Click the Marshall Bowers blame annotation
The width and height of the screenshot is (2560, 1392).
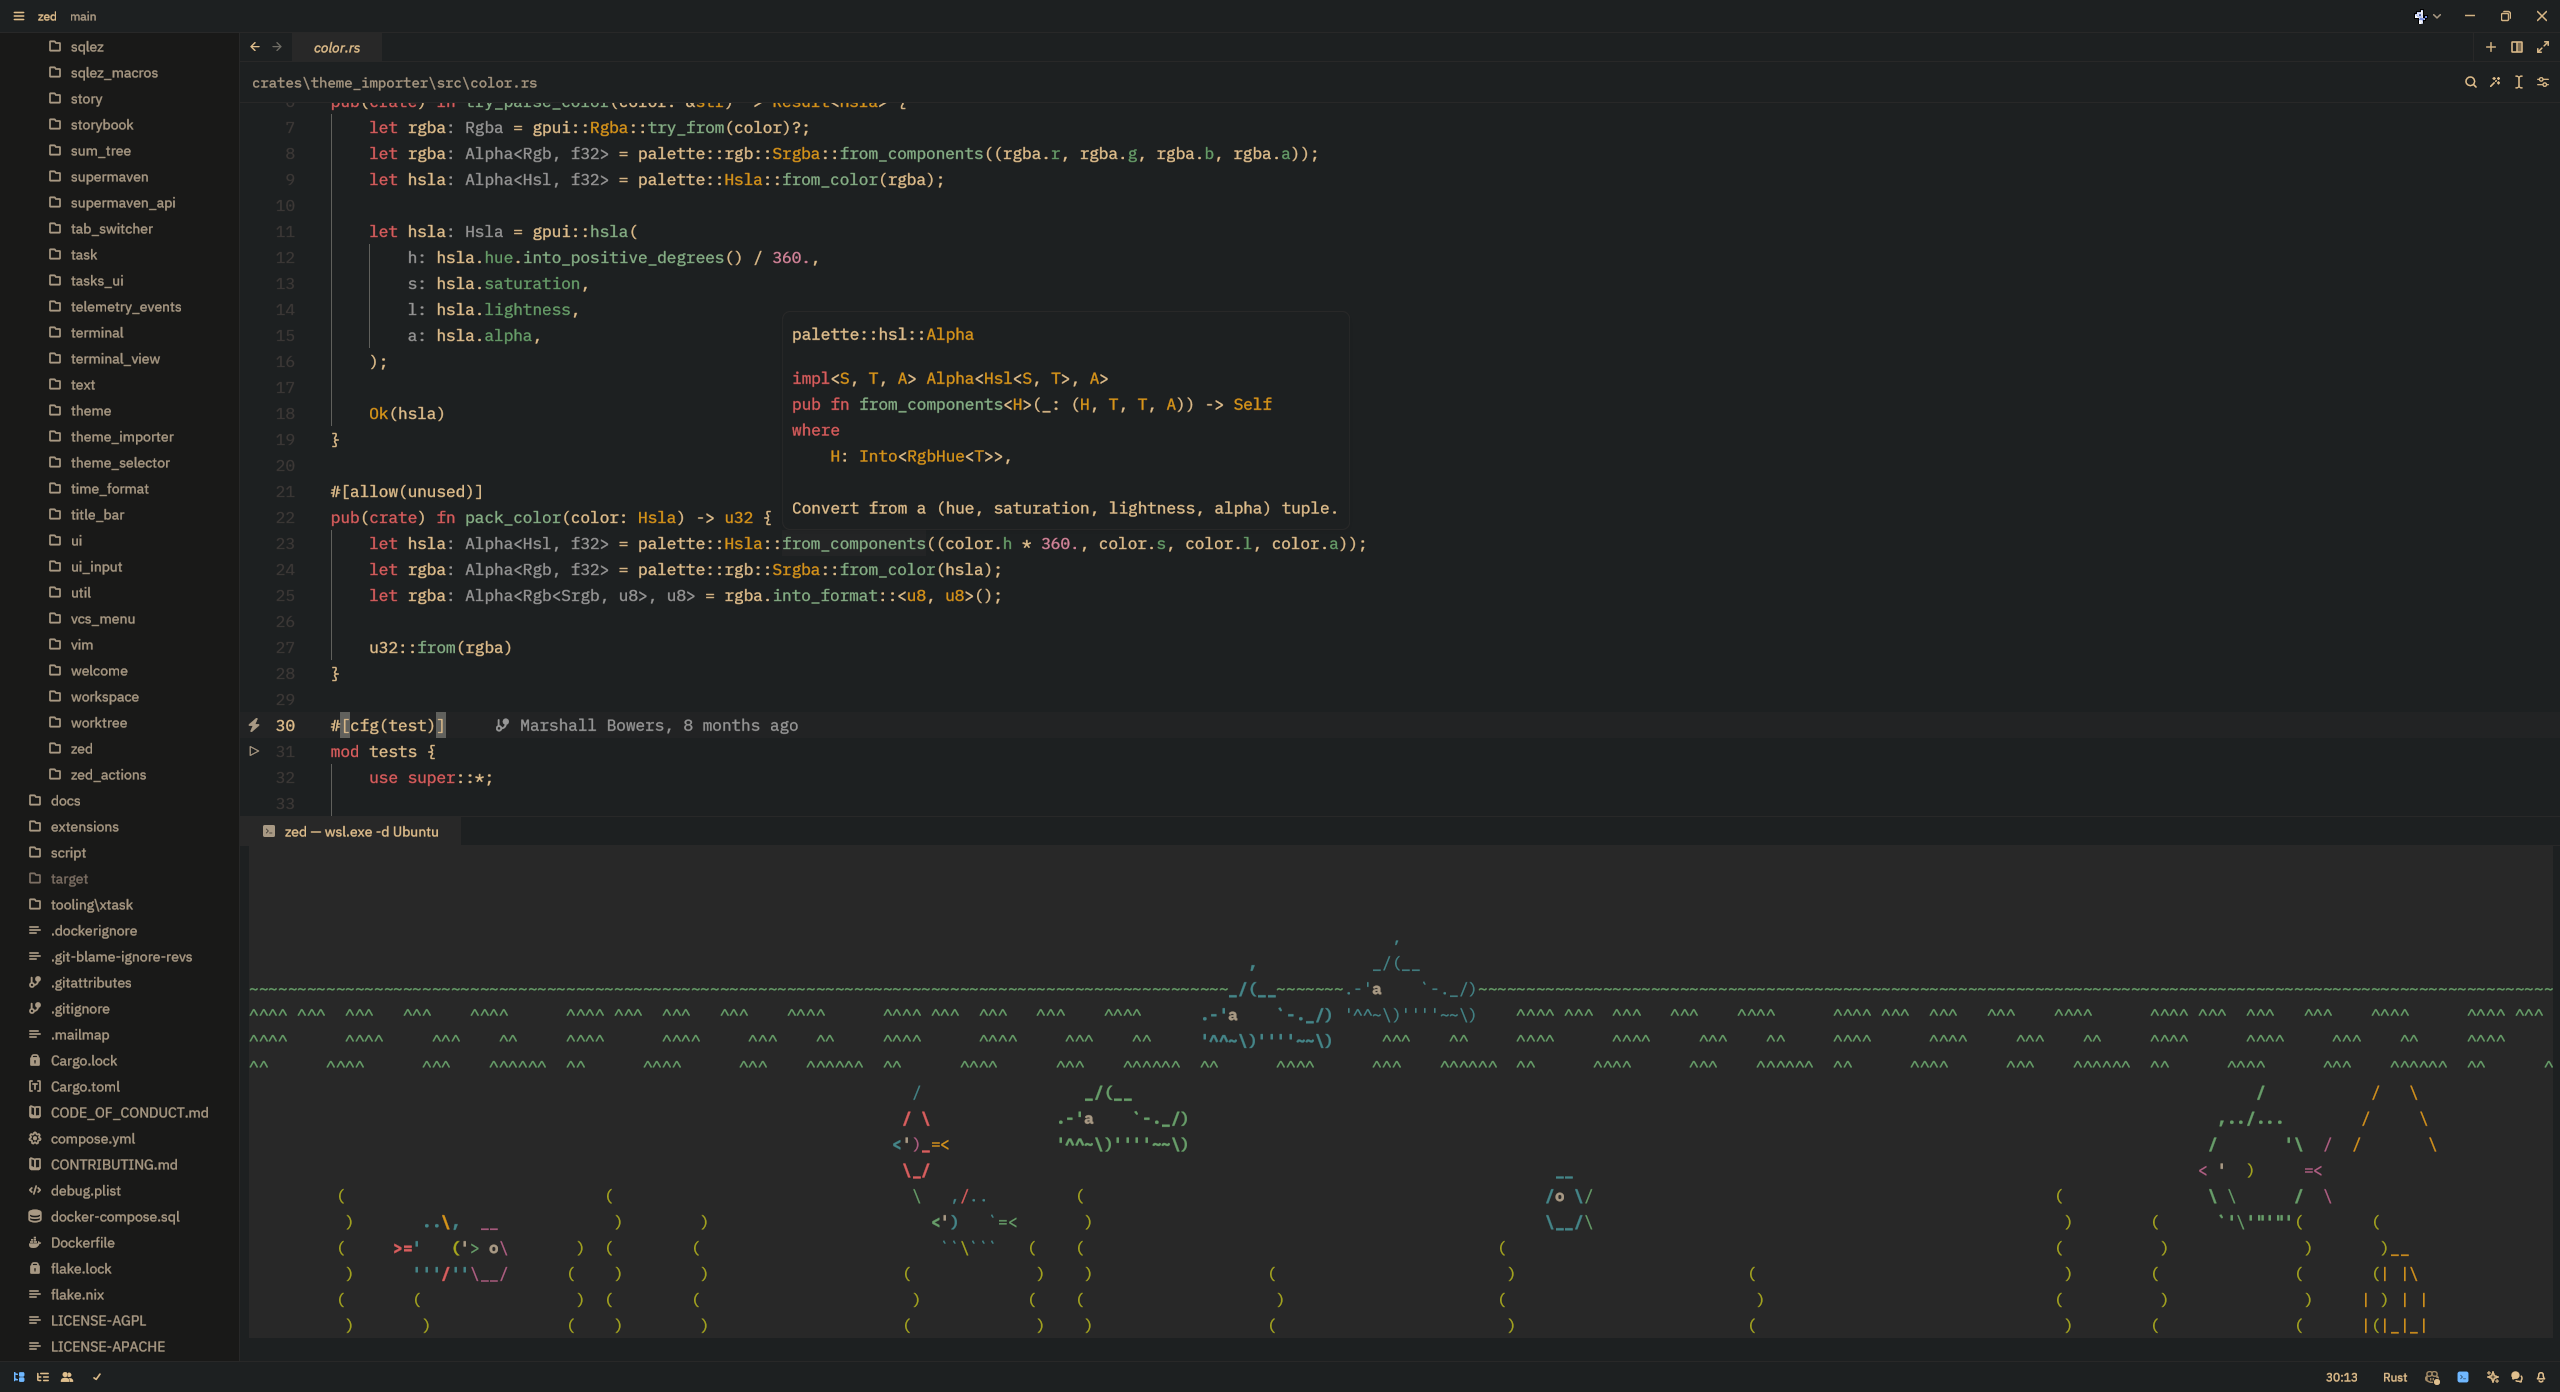coord(647,725)
